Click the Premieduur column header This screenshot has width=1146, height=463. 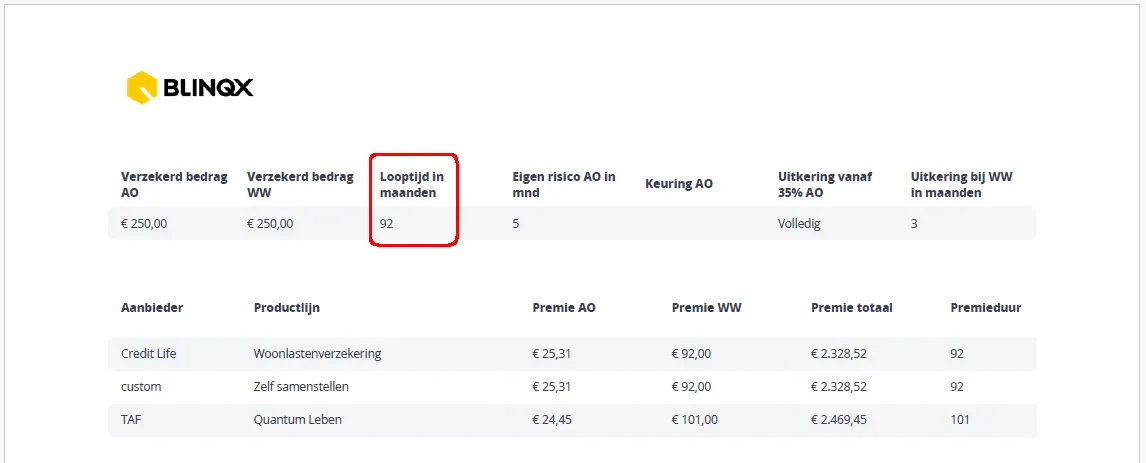point(986,308)
